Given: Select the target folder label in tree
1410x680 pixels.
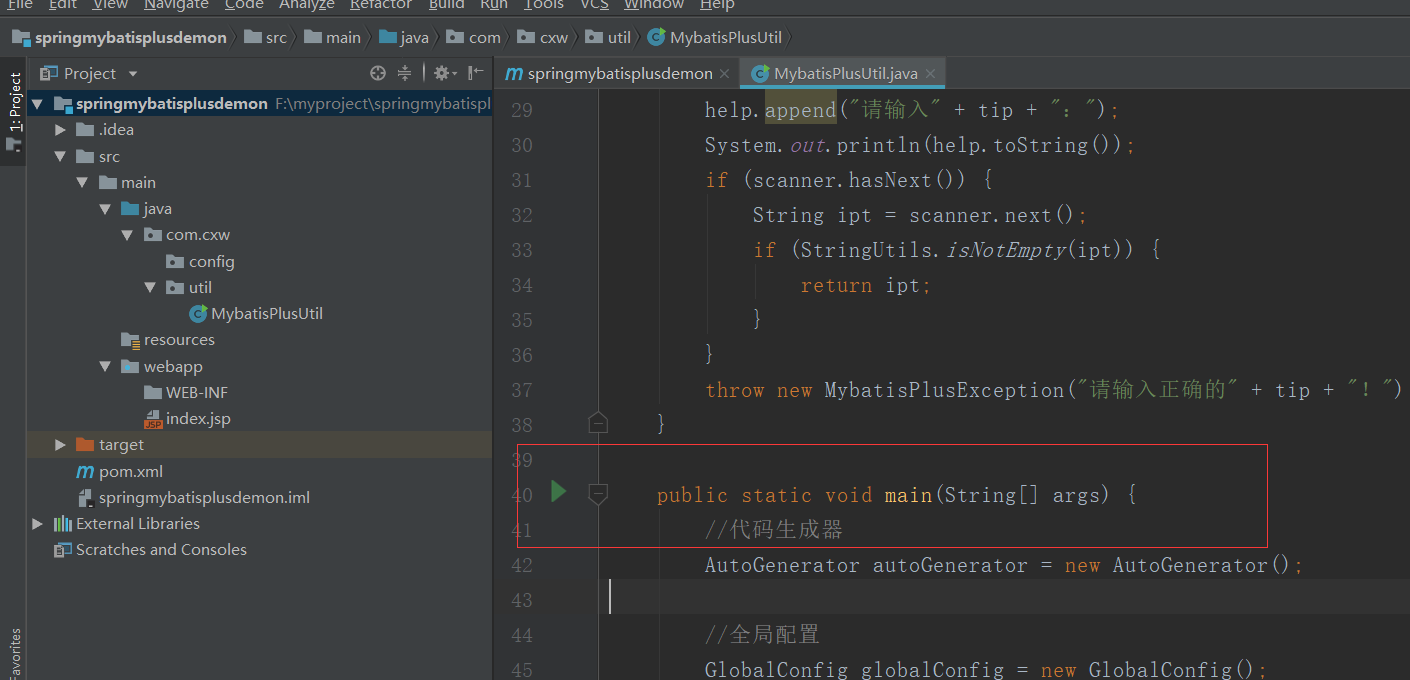Looking at the screenshot, I should (x=121, y=445).
